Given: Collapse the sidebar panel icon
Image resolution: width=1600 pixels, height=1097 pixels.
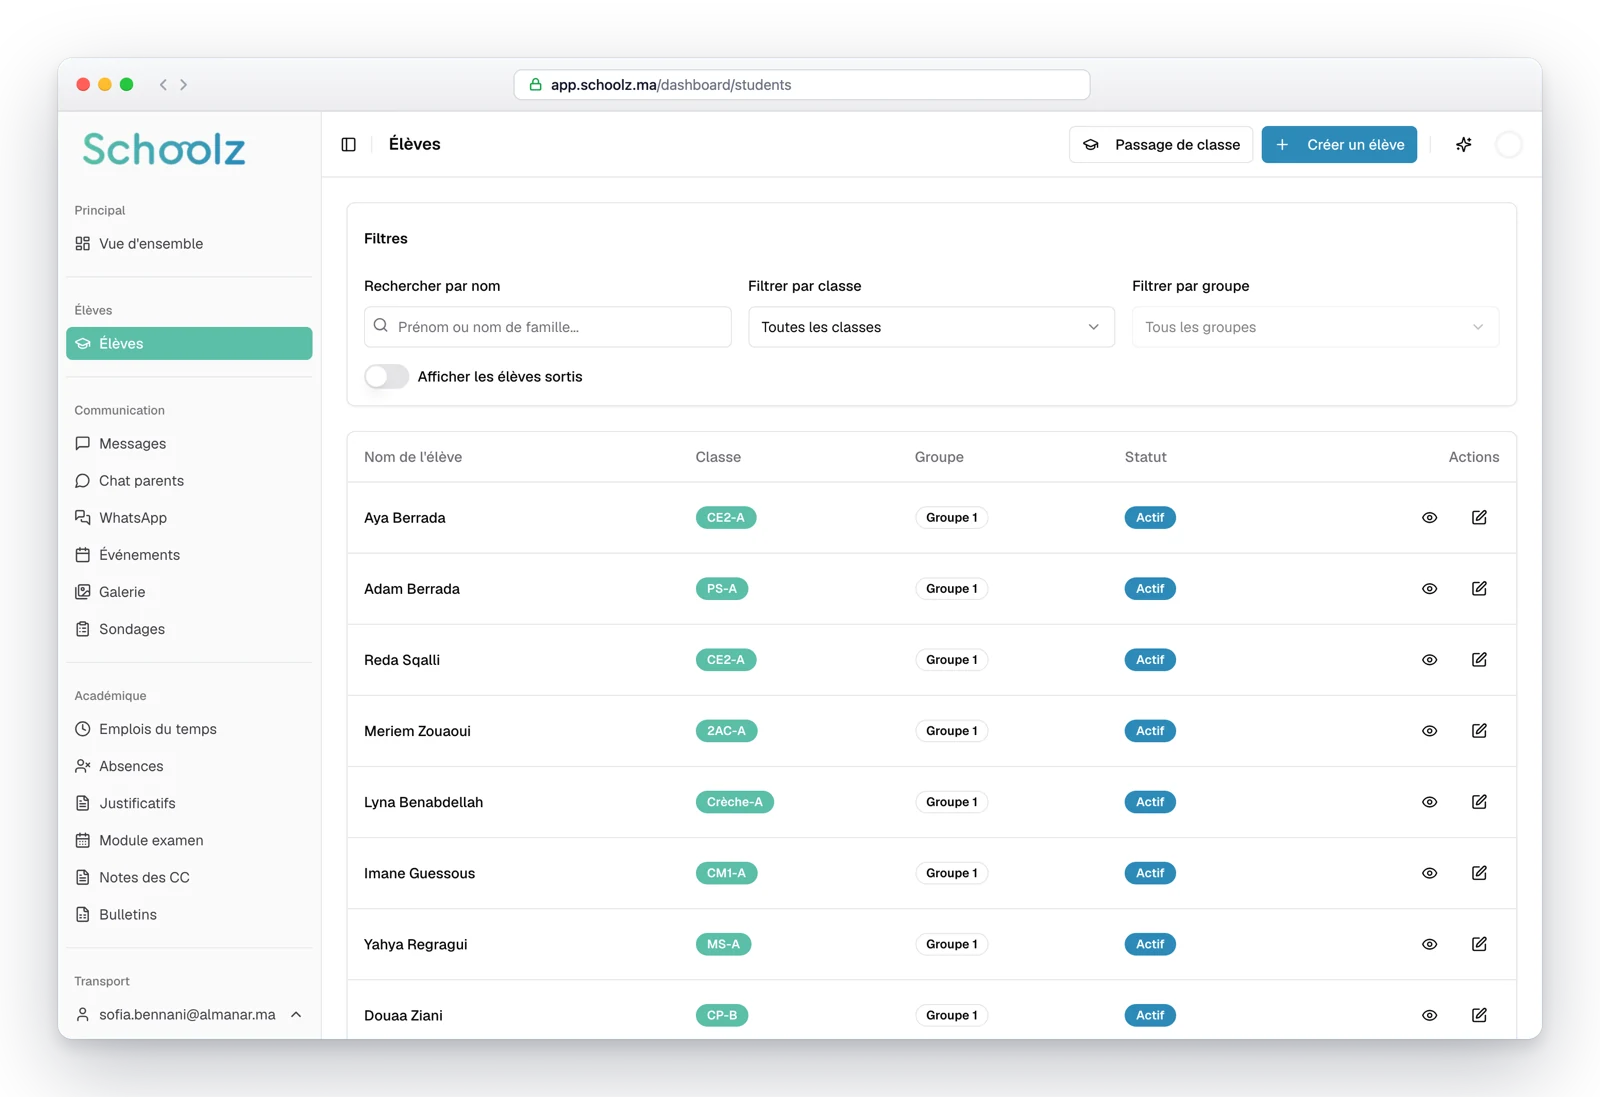Looking at the screenshot, I should (x=348, y=144).
